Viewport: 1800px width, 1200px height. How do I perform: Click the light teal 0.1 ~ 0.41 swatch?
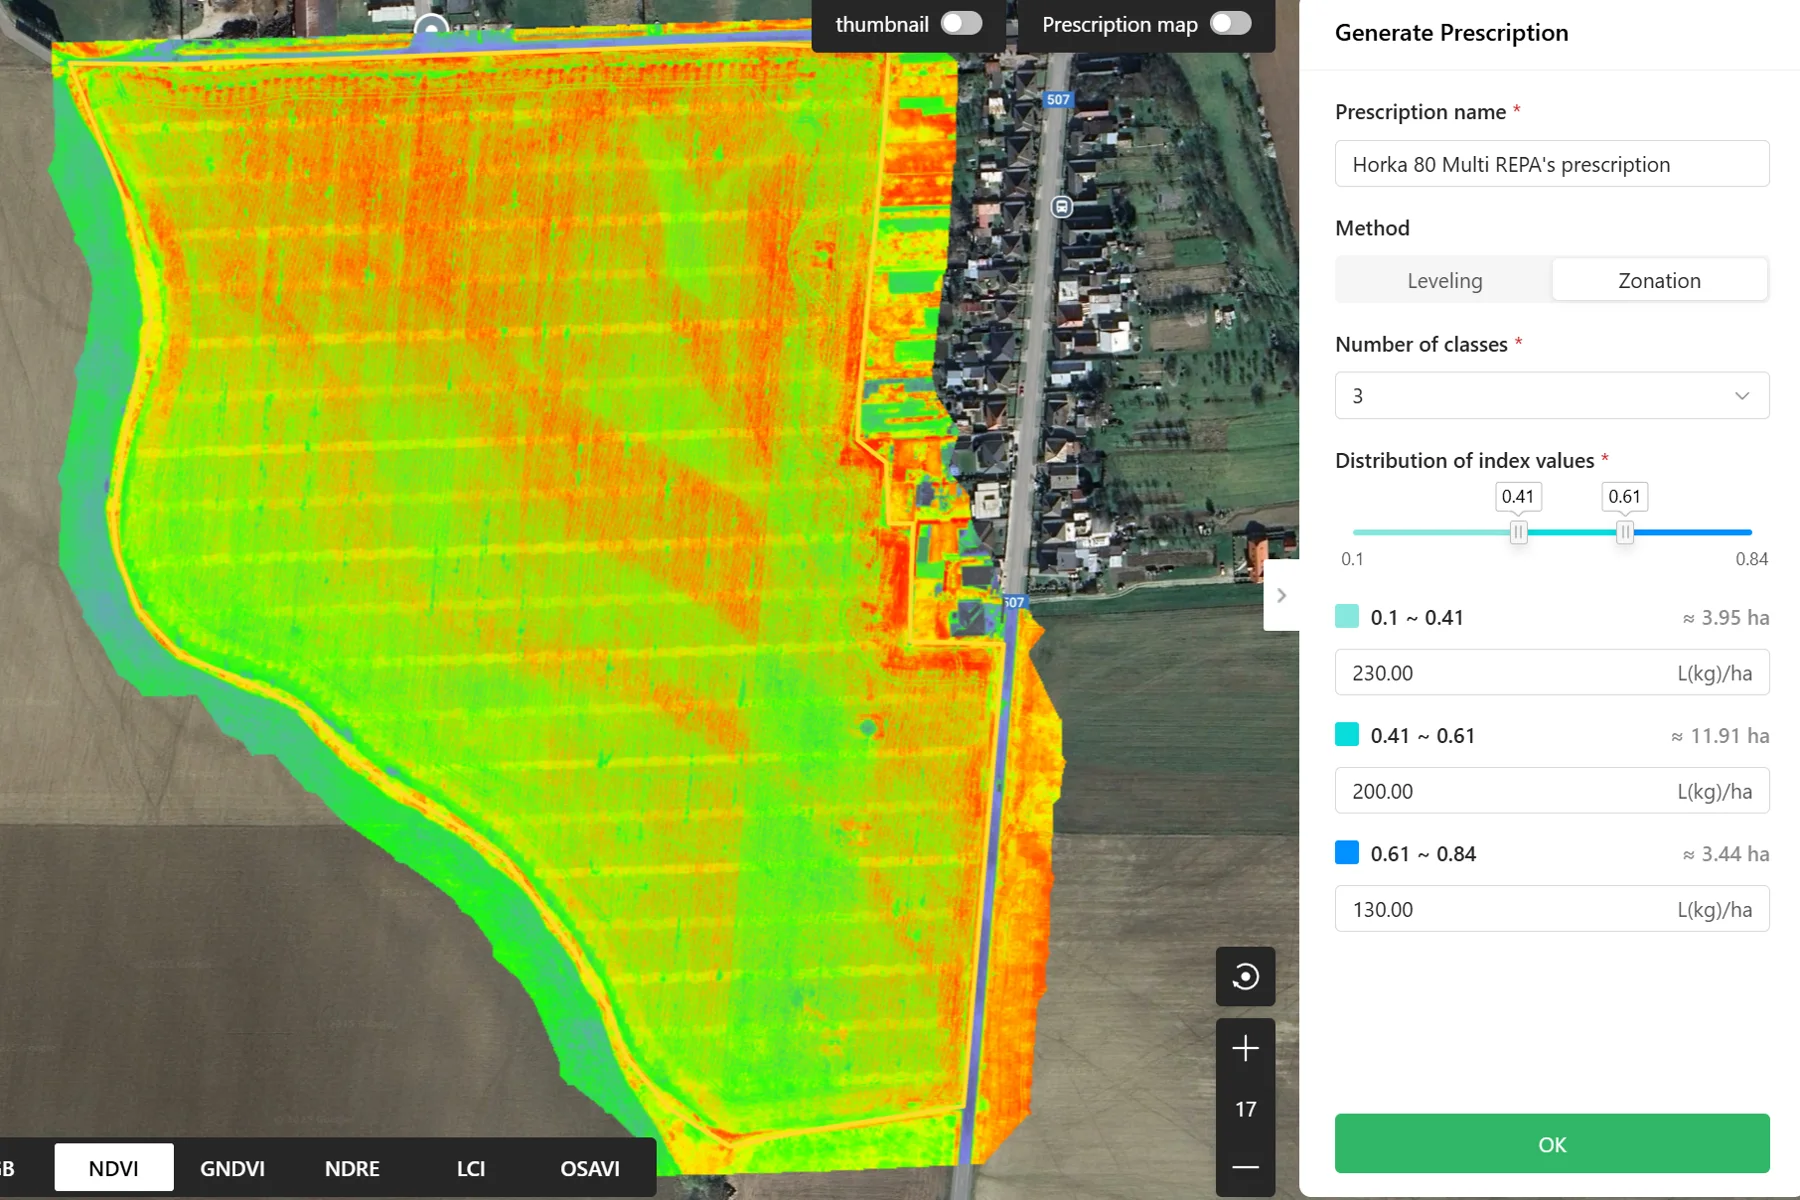click(1347, 616)
